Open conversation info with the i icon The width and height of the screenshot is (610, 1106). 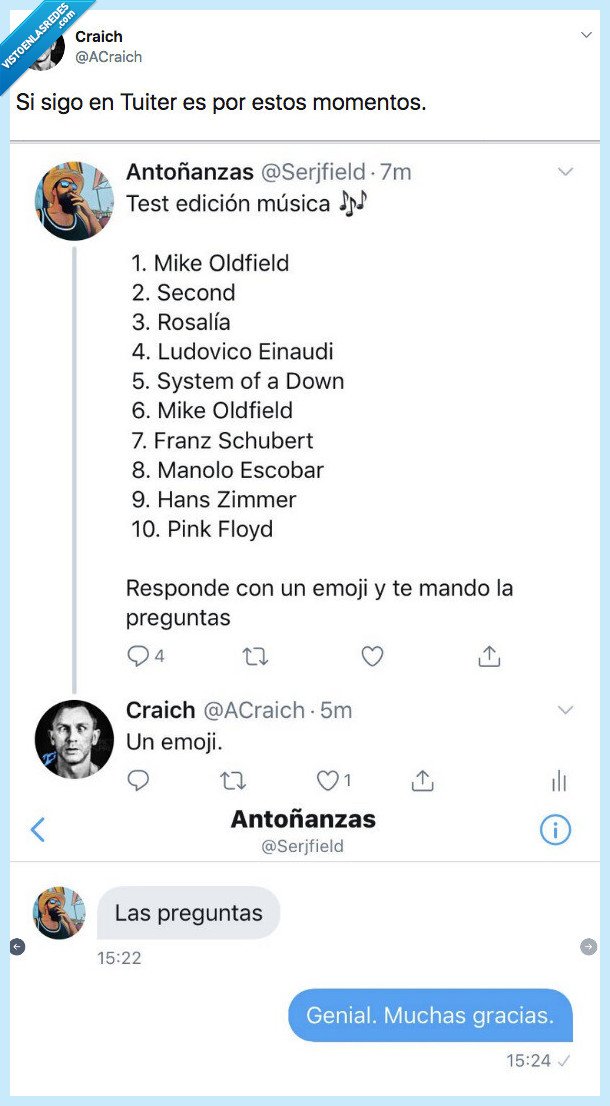point(555,829)
